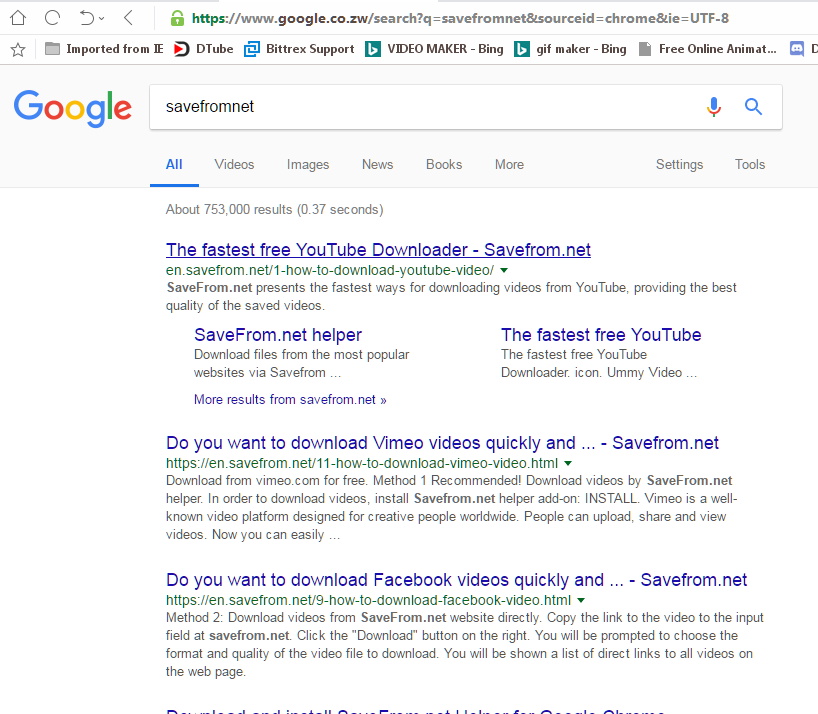Image resolution: width=818 pixels, height=714 pixels.
Task: Click into the Google search box
Action: pos(420,107)
